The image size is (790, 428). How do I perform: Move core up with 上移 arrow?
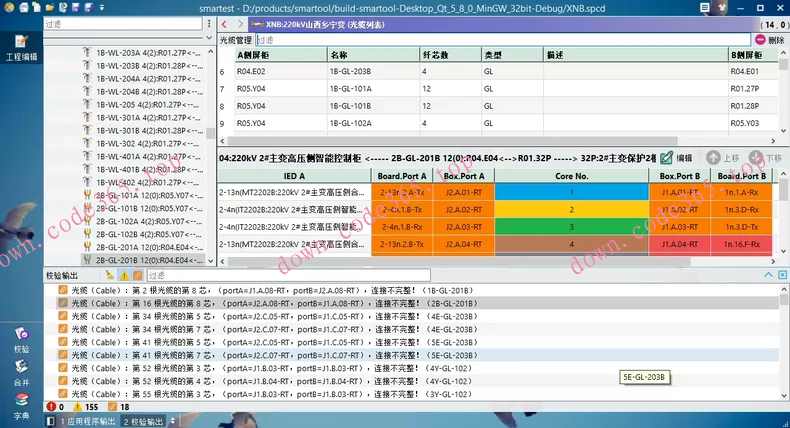point(723,158)
